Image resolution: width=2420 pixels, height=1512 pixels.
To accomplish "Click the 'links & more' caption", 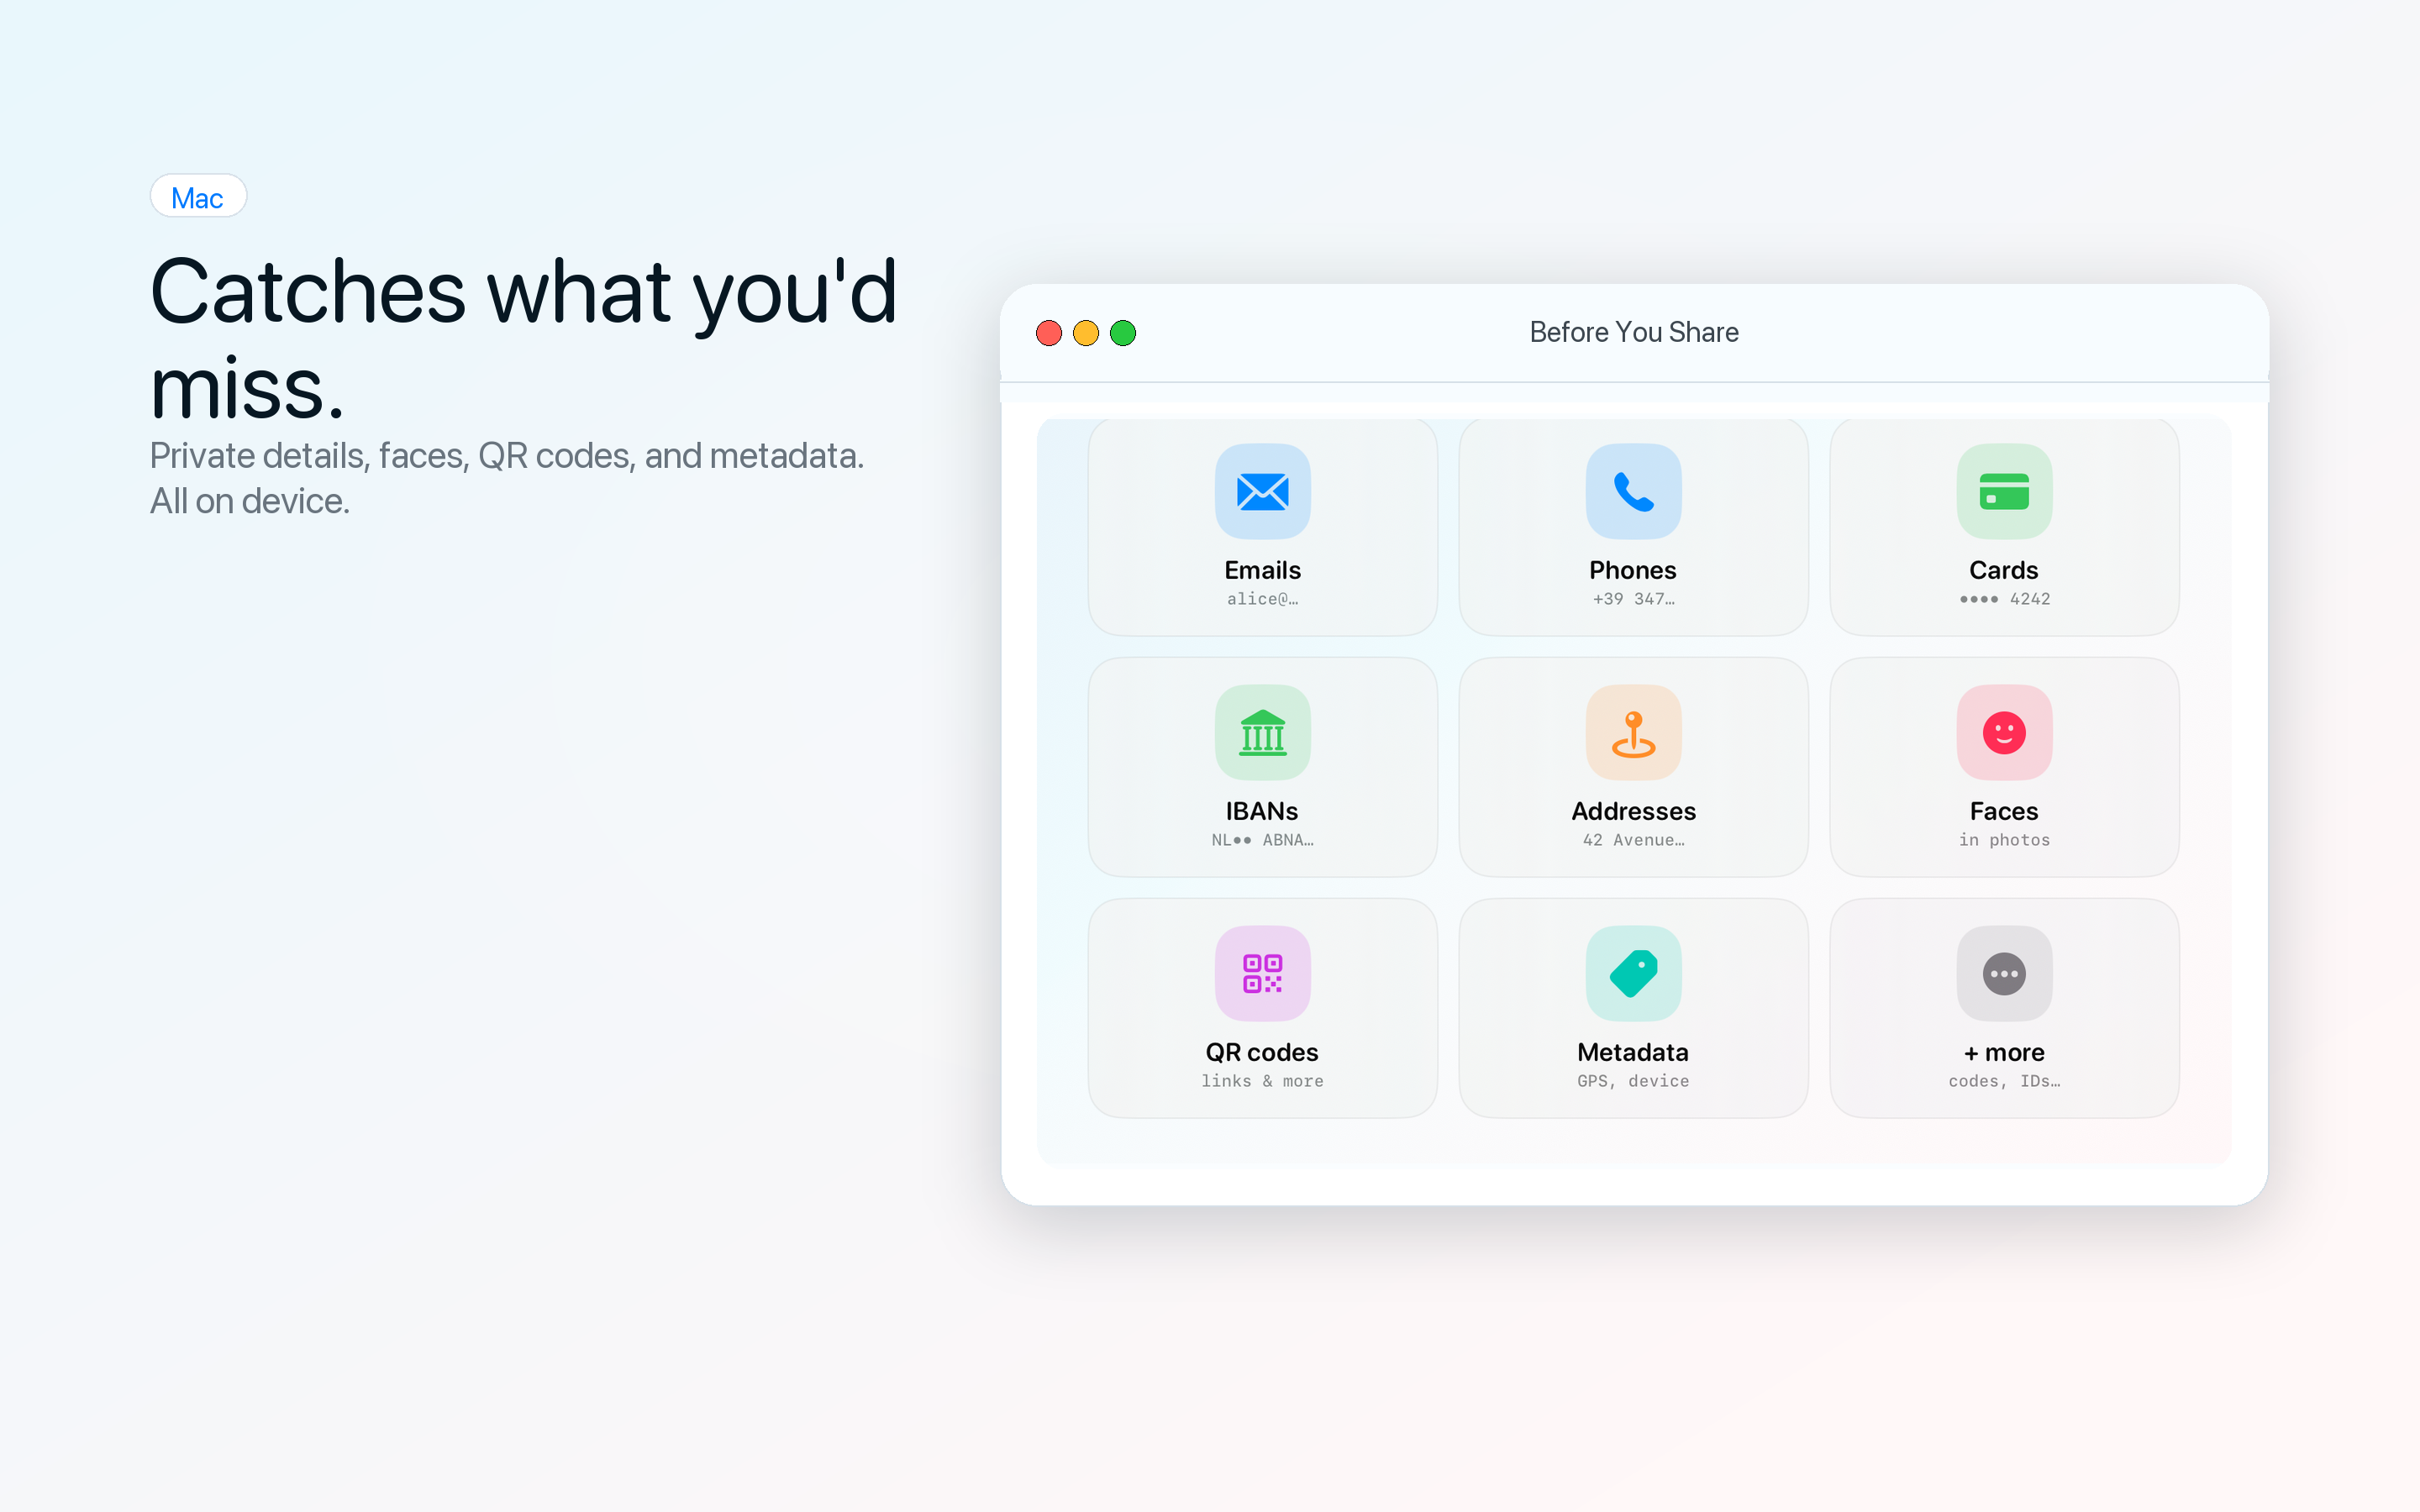I will (x=1262, y=1081).
